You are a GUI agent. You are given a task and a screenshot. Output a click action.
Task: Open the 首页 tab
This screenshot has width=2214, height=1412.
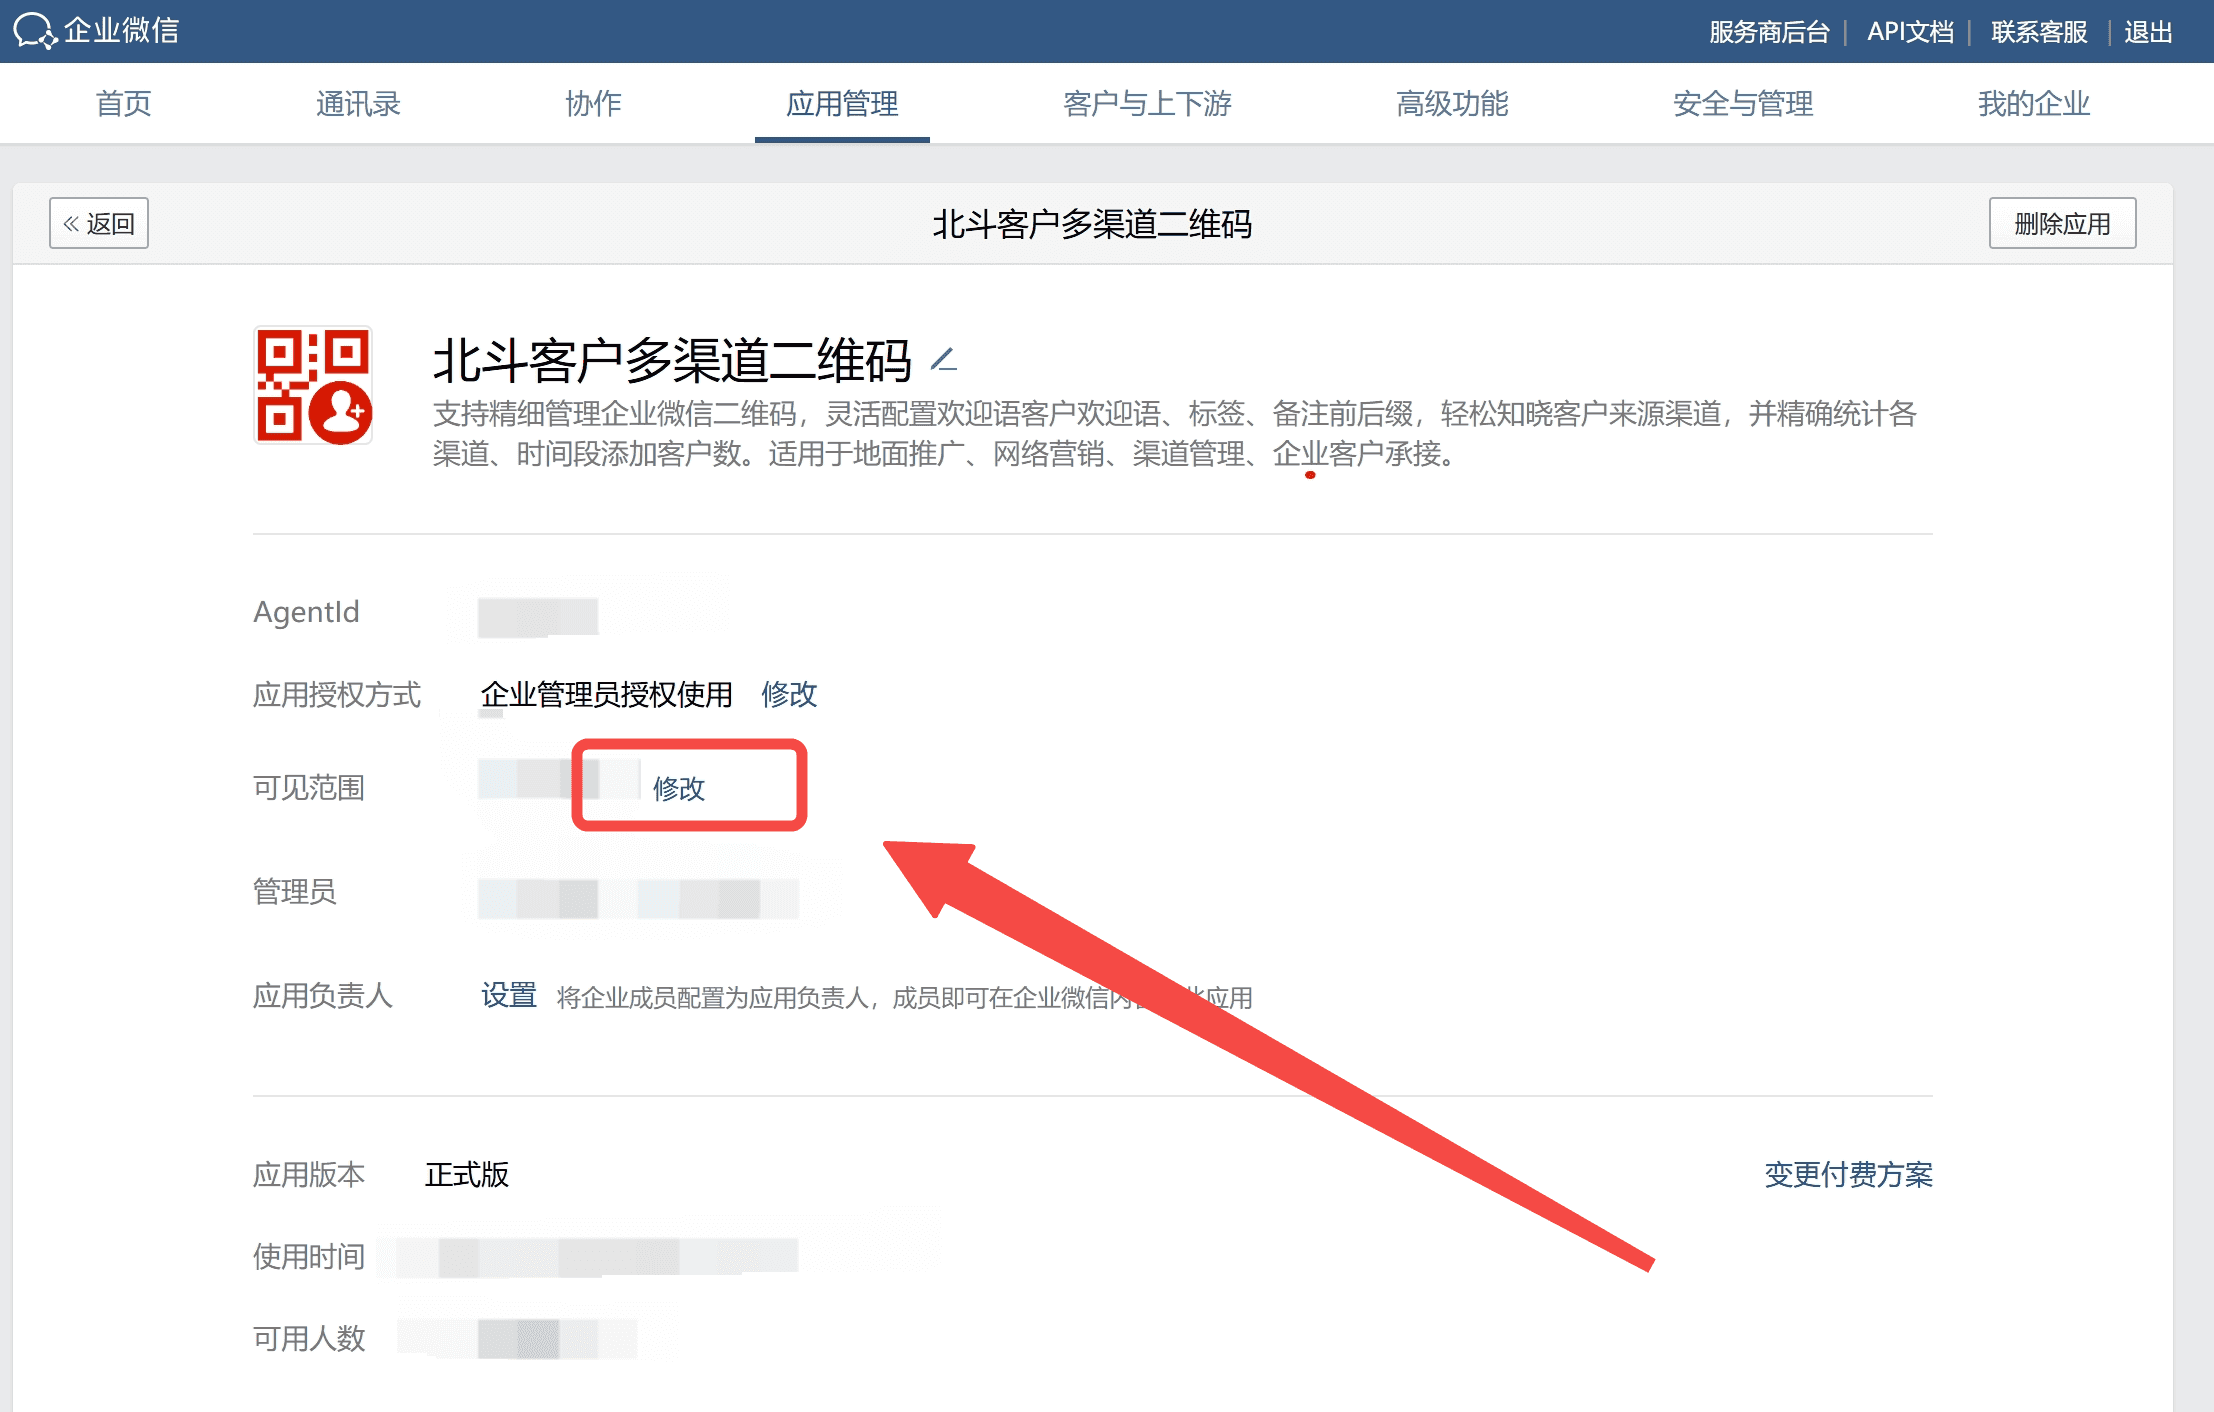(x=123, y=103)
